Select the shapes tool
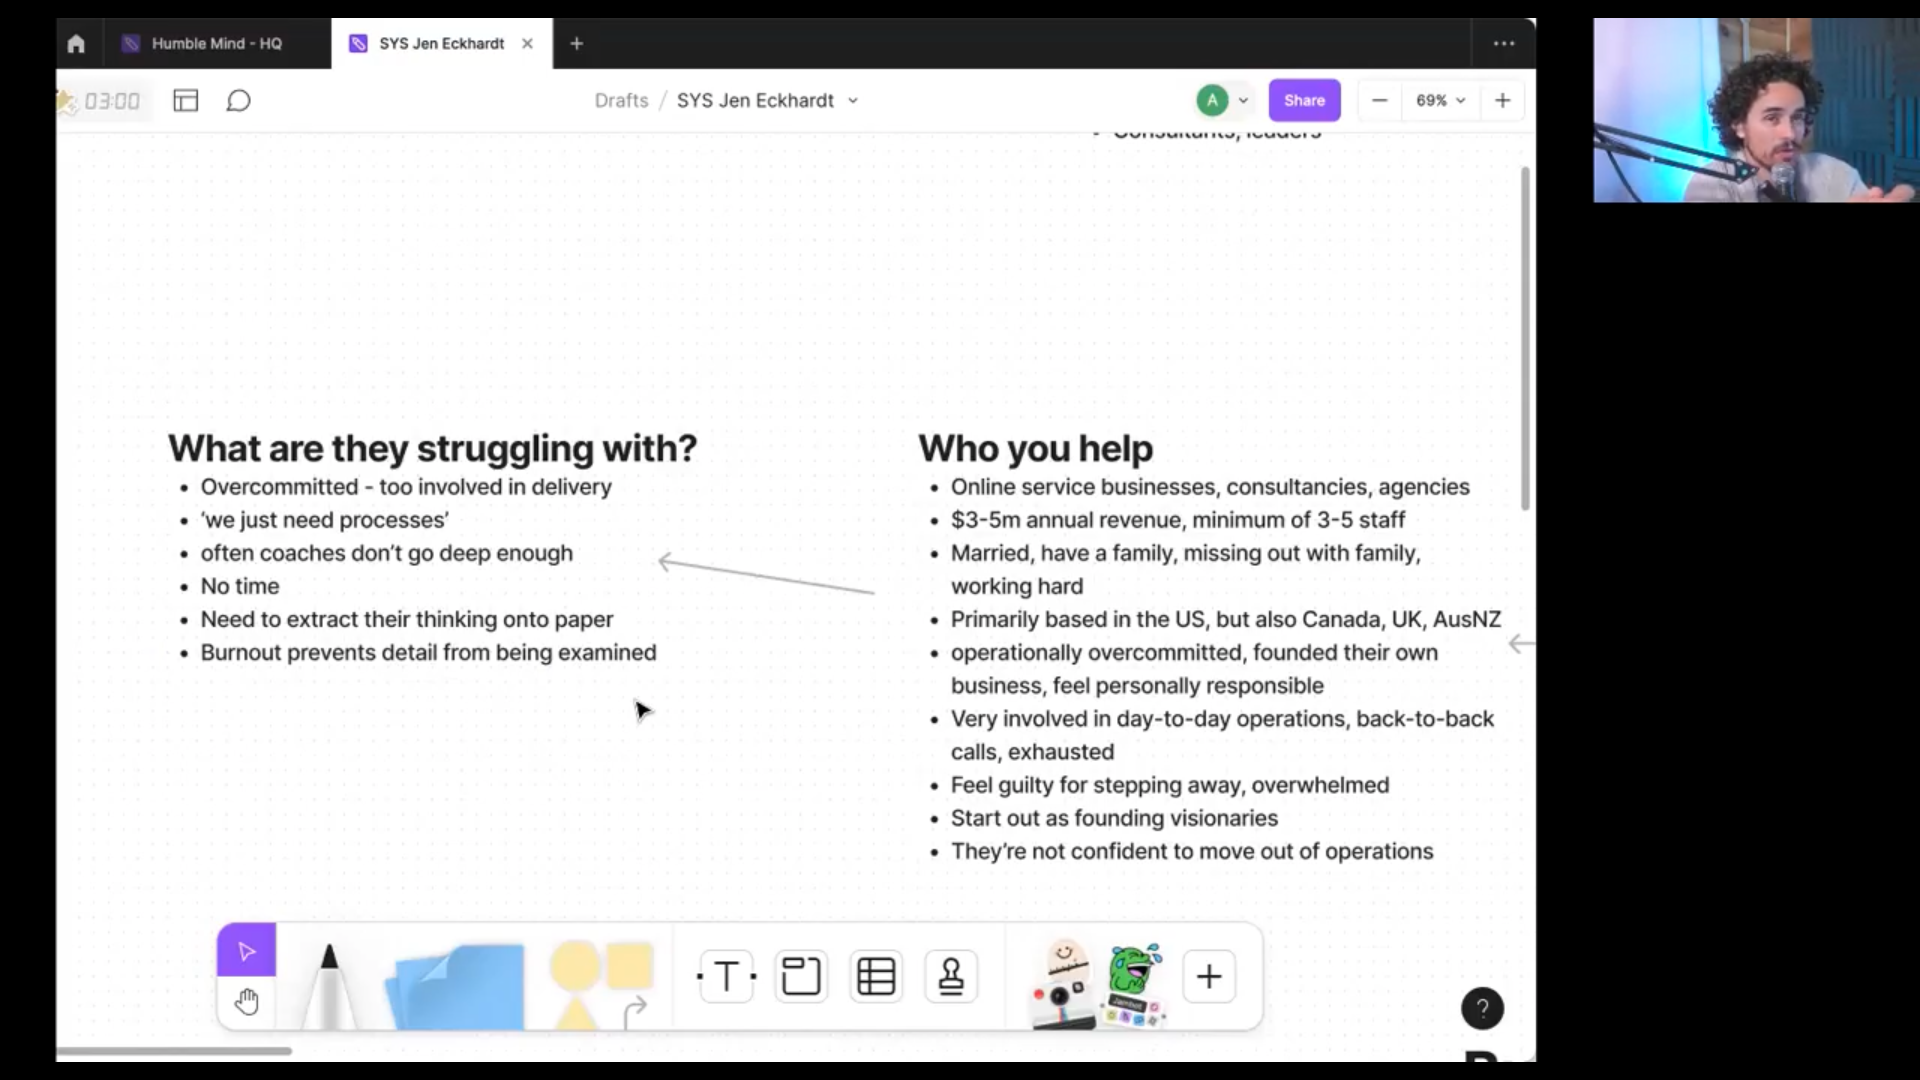Viewport: 1920px width, 1080px height. click(598, 975)
